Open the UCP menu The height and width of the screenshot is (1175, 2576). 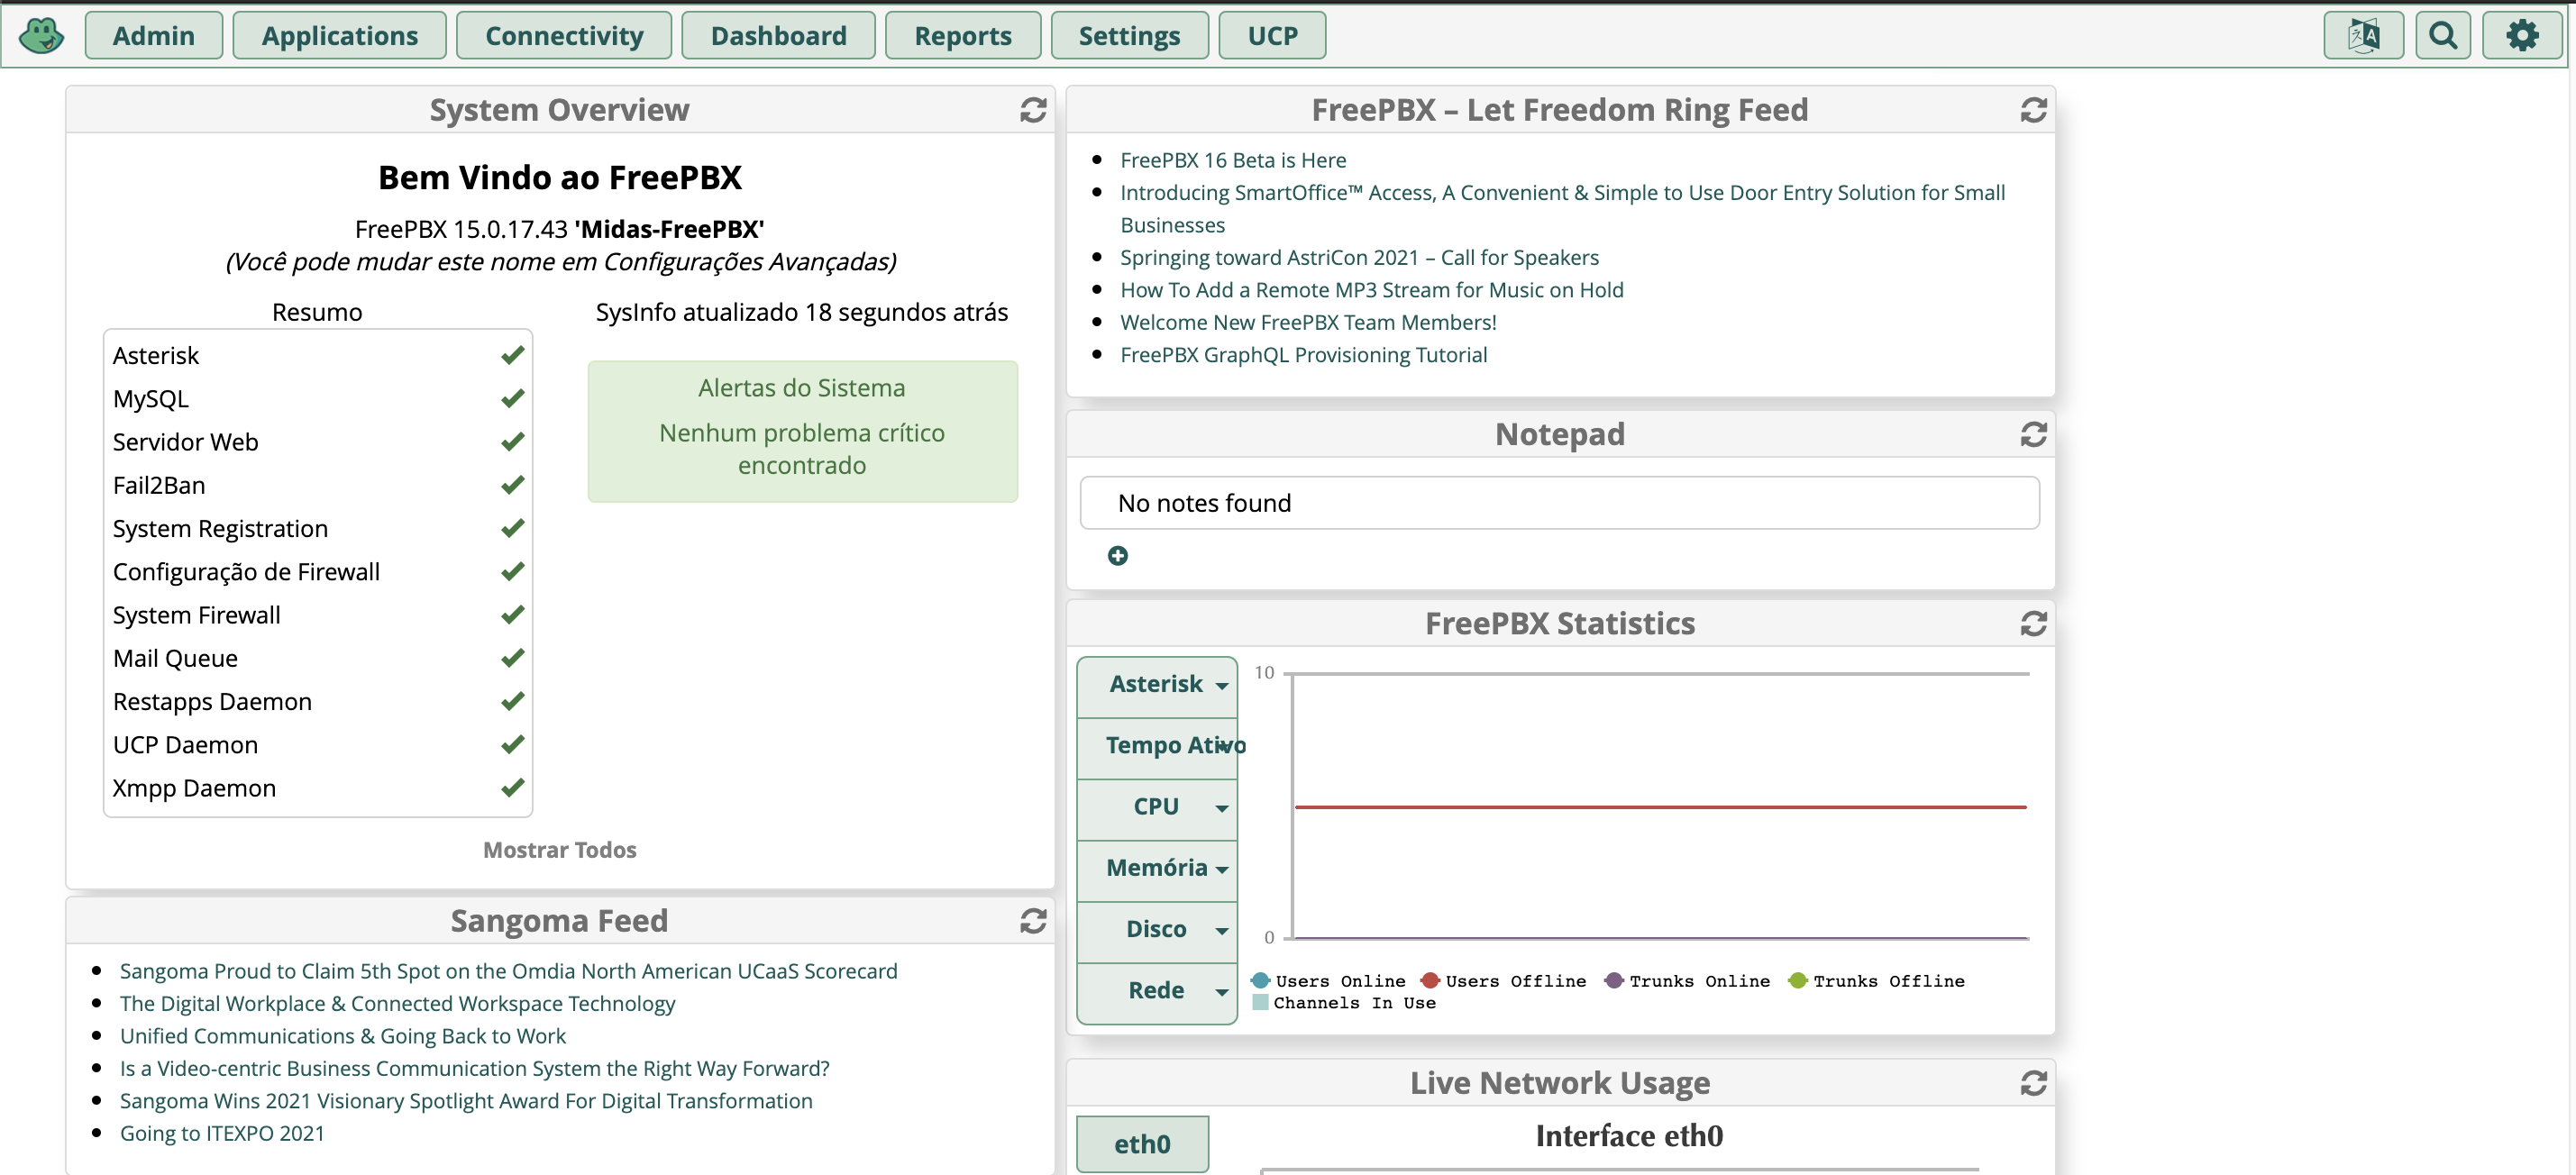coord(1272,36)
